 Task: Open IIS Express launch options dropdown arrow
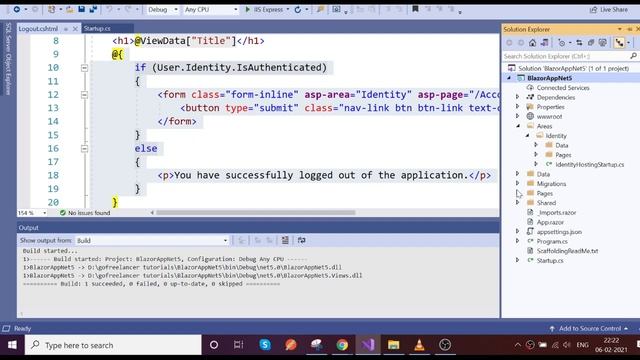pyautogui.click(x=288, y=9)
